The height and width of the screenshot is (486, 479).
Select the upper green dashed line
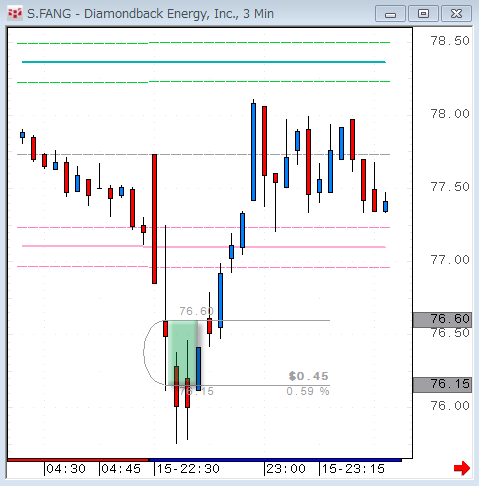(x=203, y=43)
